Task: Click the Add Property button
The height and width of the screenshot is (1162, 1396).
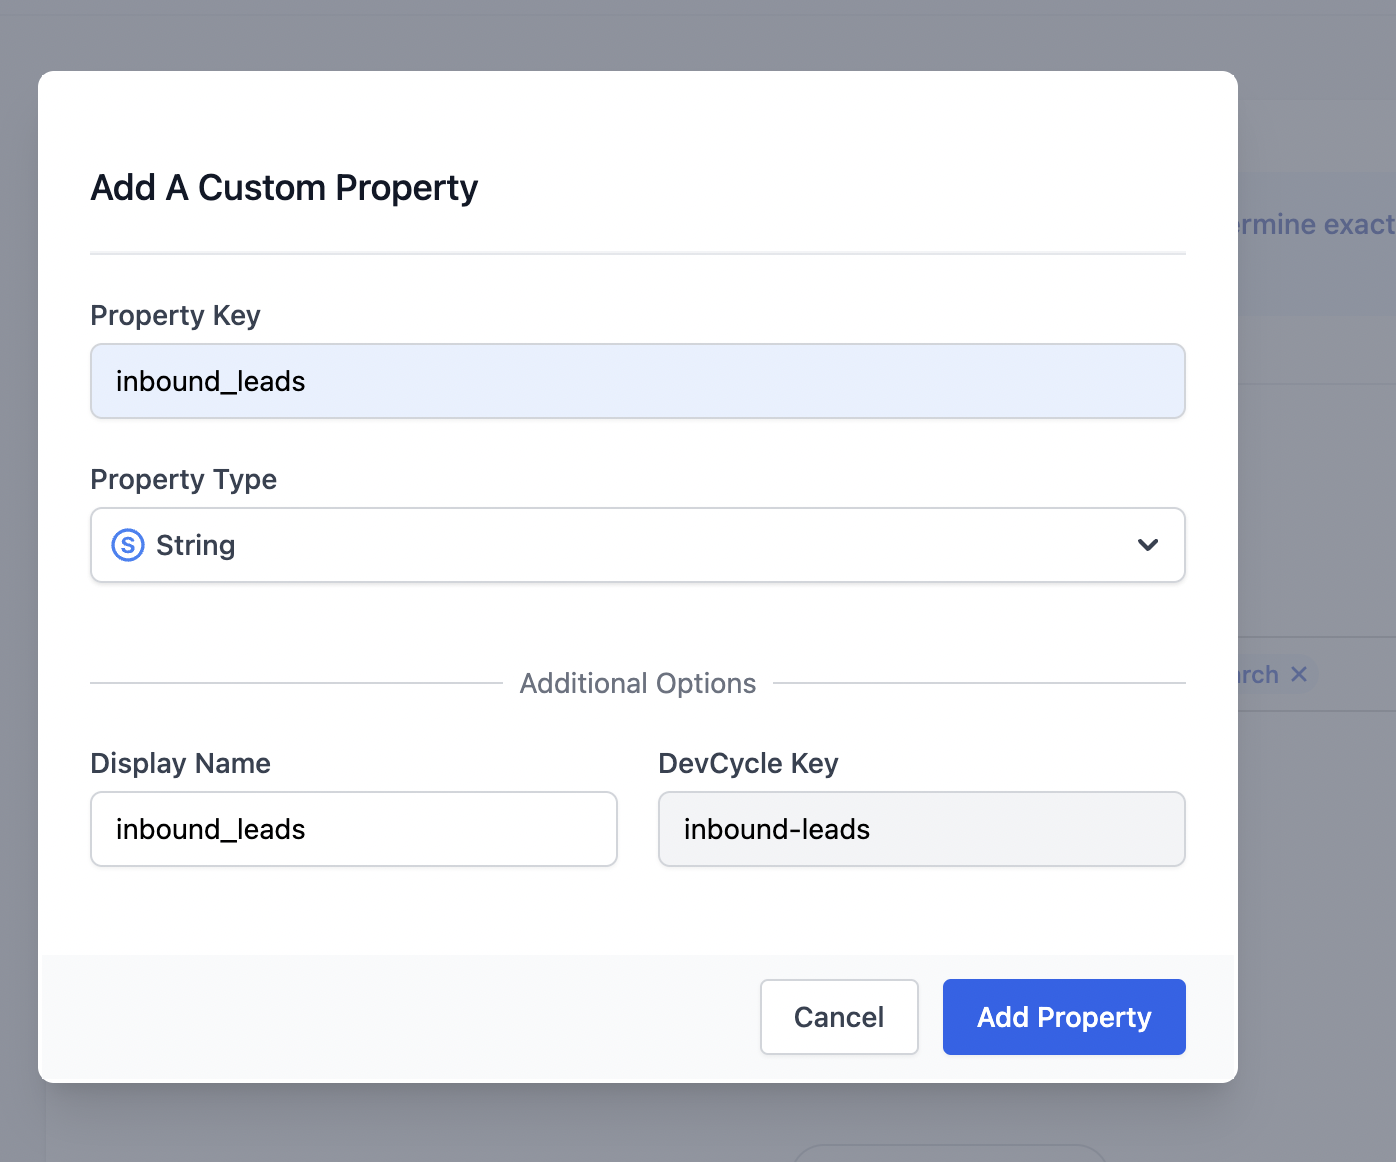Action: 1063,1016
